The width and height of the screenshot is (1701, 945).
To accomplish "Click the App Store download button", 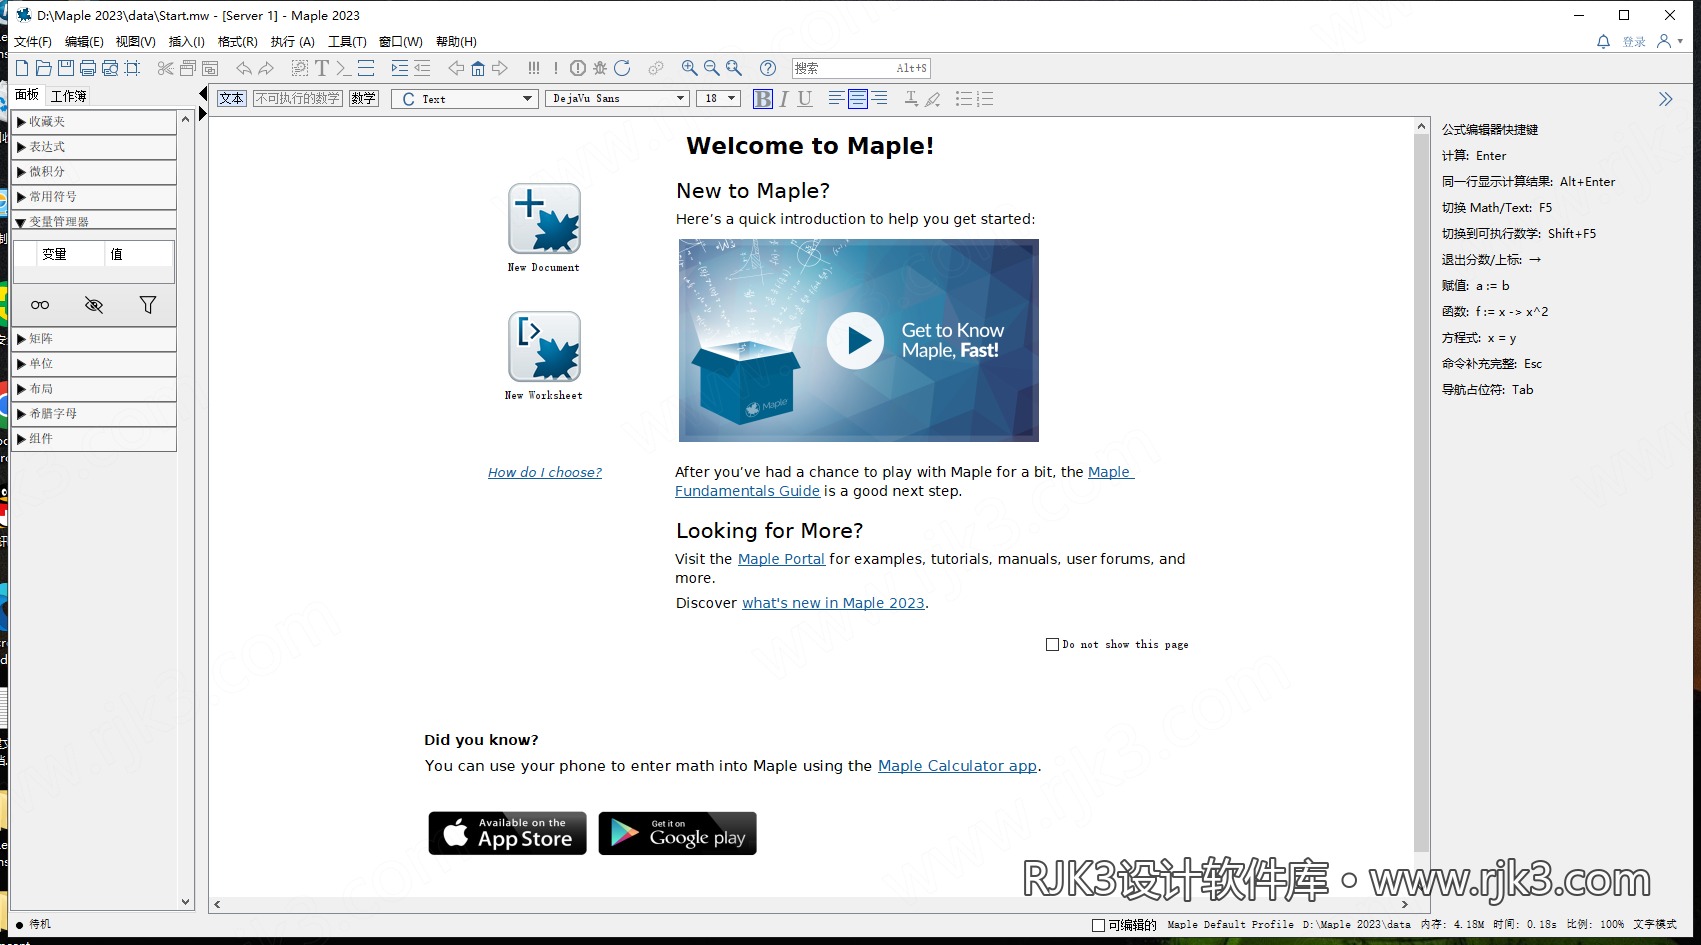I will pyautogui.click(x=508, y=833).
